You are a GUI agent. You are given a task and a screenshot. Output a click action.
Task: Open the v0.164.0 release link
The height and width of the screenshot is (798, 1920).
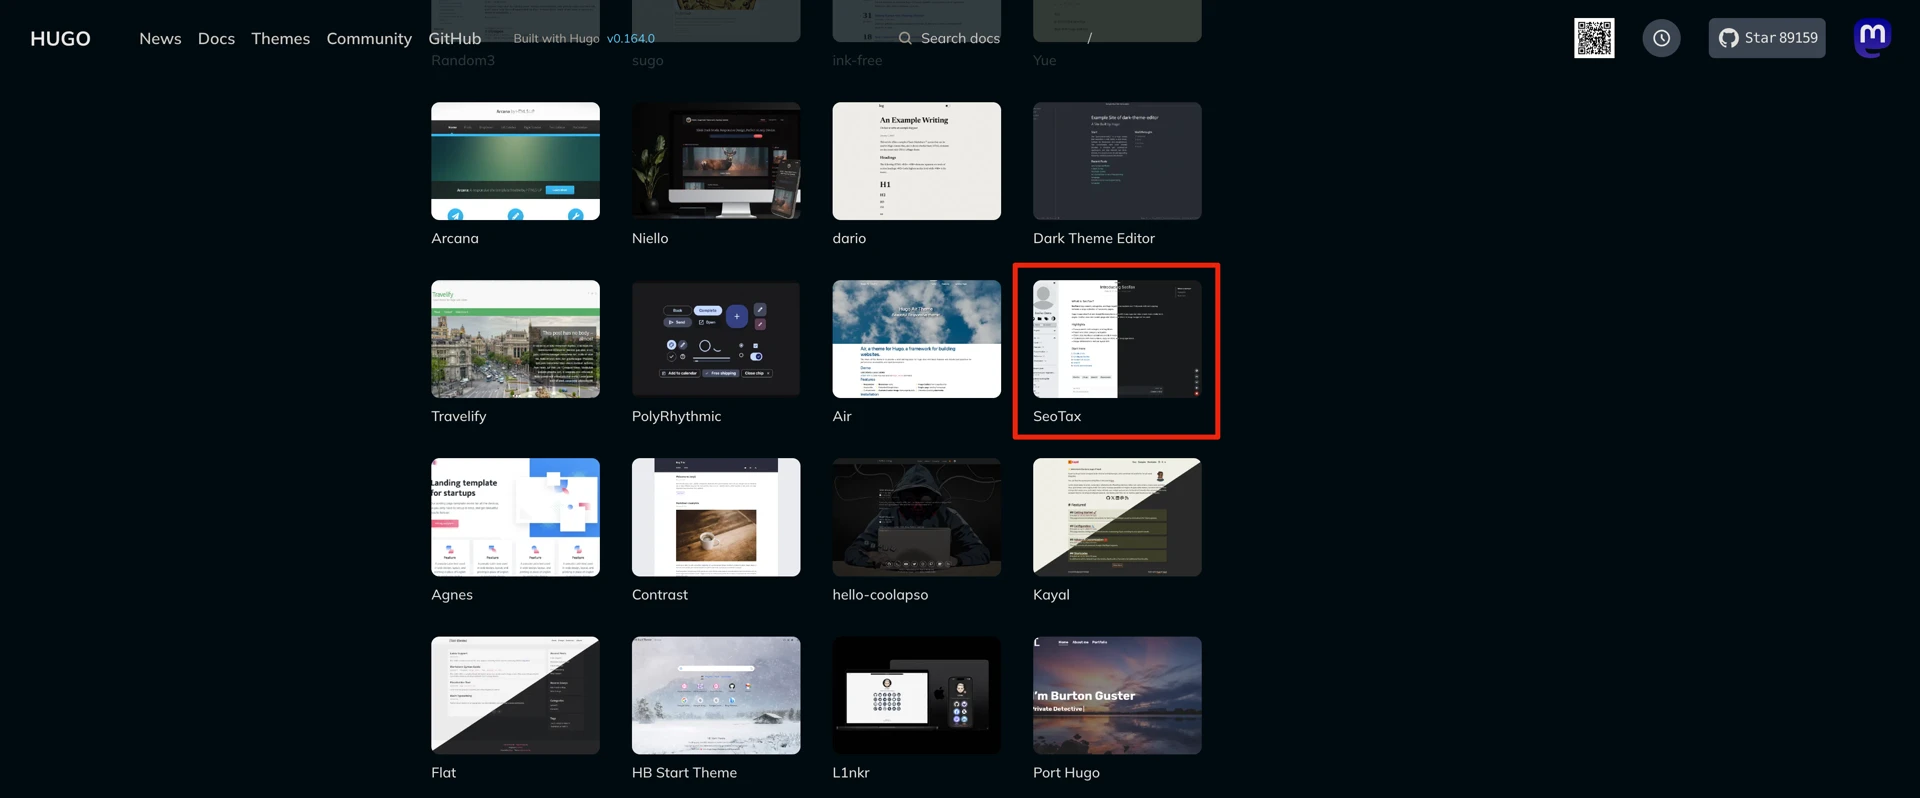click(631, 38)
